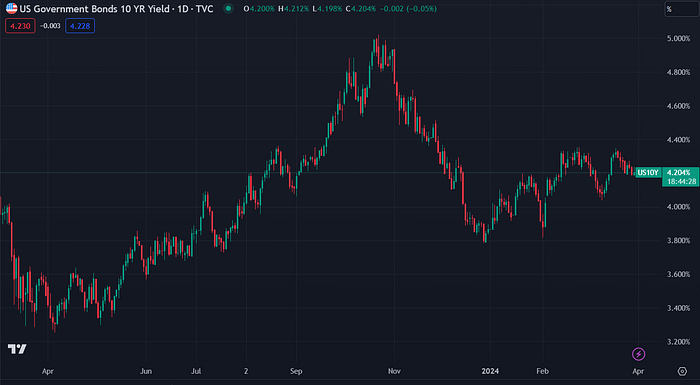This screenshot has width=700, height=385.
Task: Click the Nov time axis label
Action: click(x=394, y=371)
